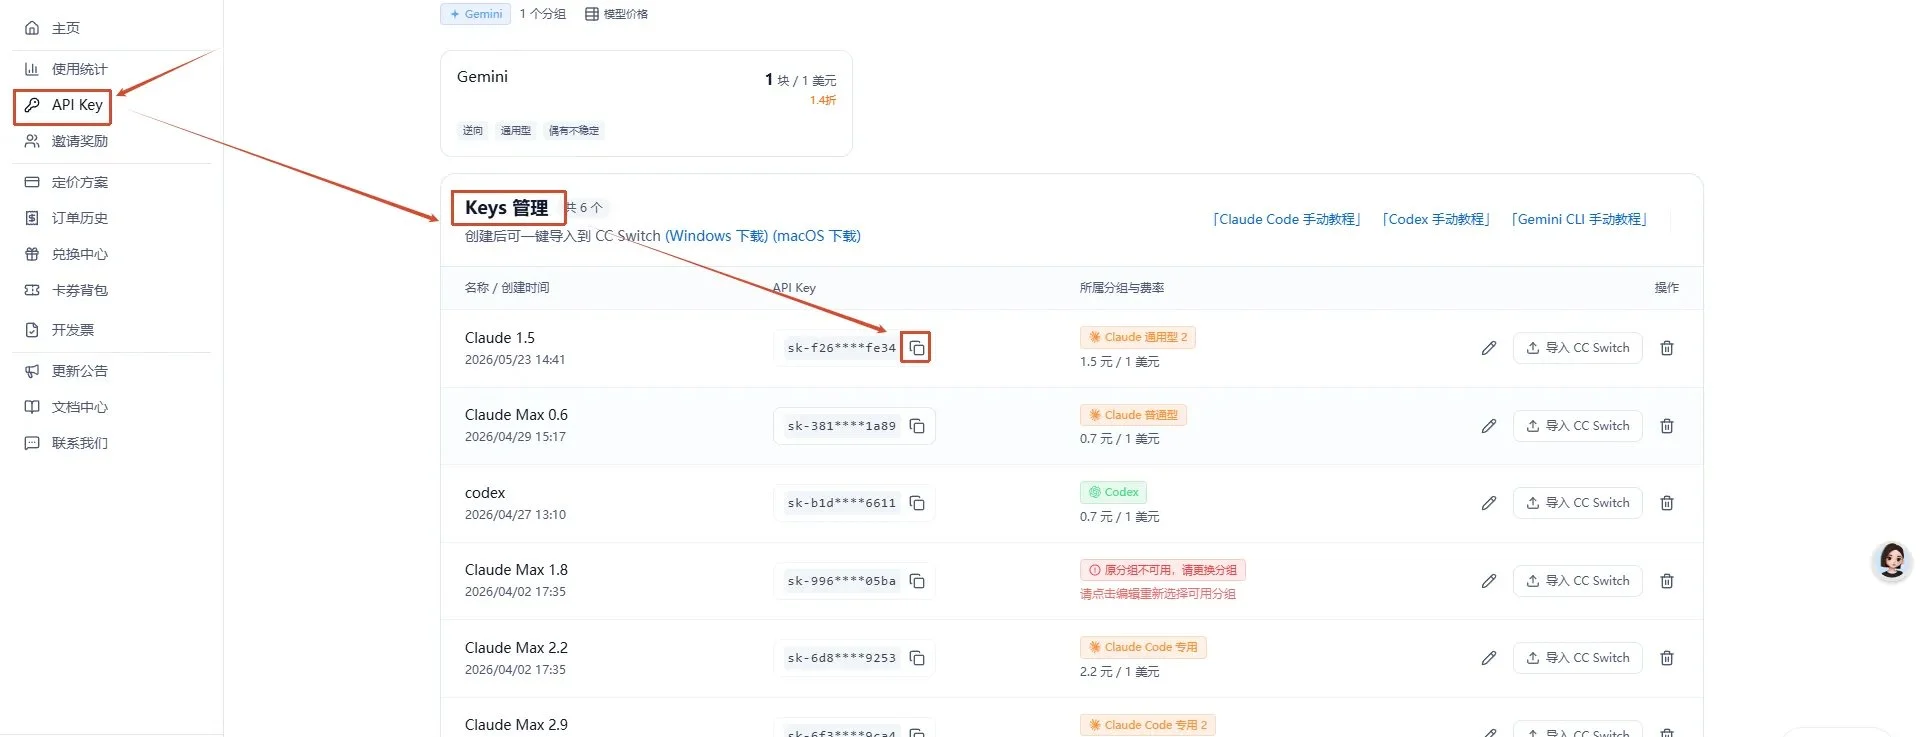Copy the sk-b1d****6611 API key
1920x737 pixels.
point(916,503)
